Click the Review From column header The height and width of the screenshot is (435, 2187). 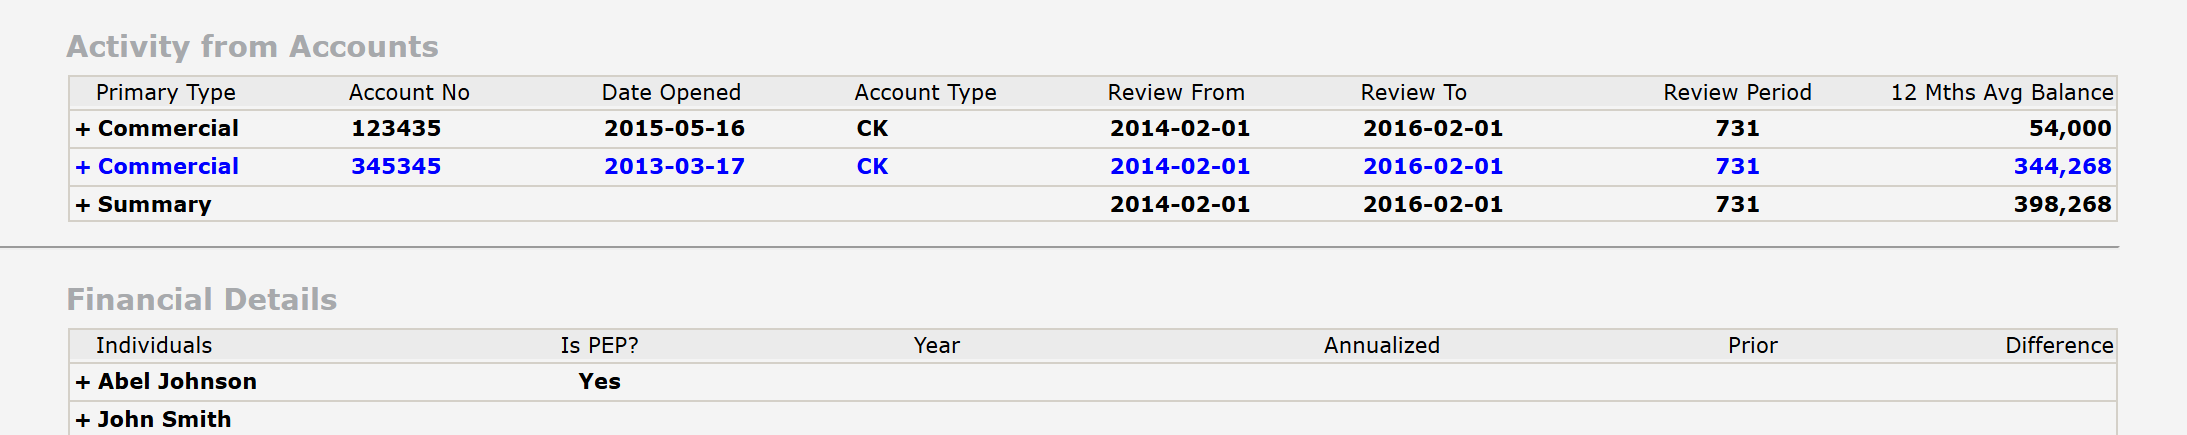click(x=1176, y=92)
